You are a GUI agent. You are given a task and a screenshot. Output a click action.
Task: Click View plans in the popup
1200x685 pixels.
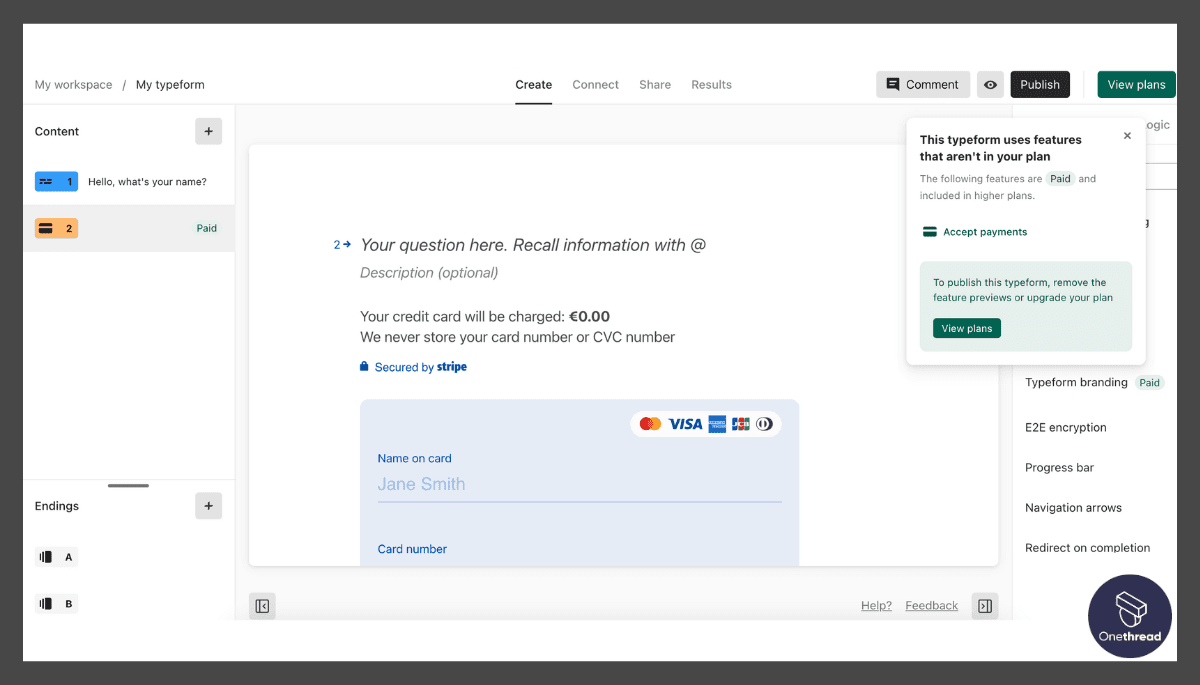pyautogui.click(x=966, y=329)
